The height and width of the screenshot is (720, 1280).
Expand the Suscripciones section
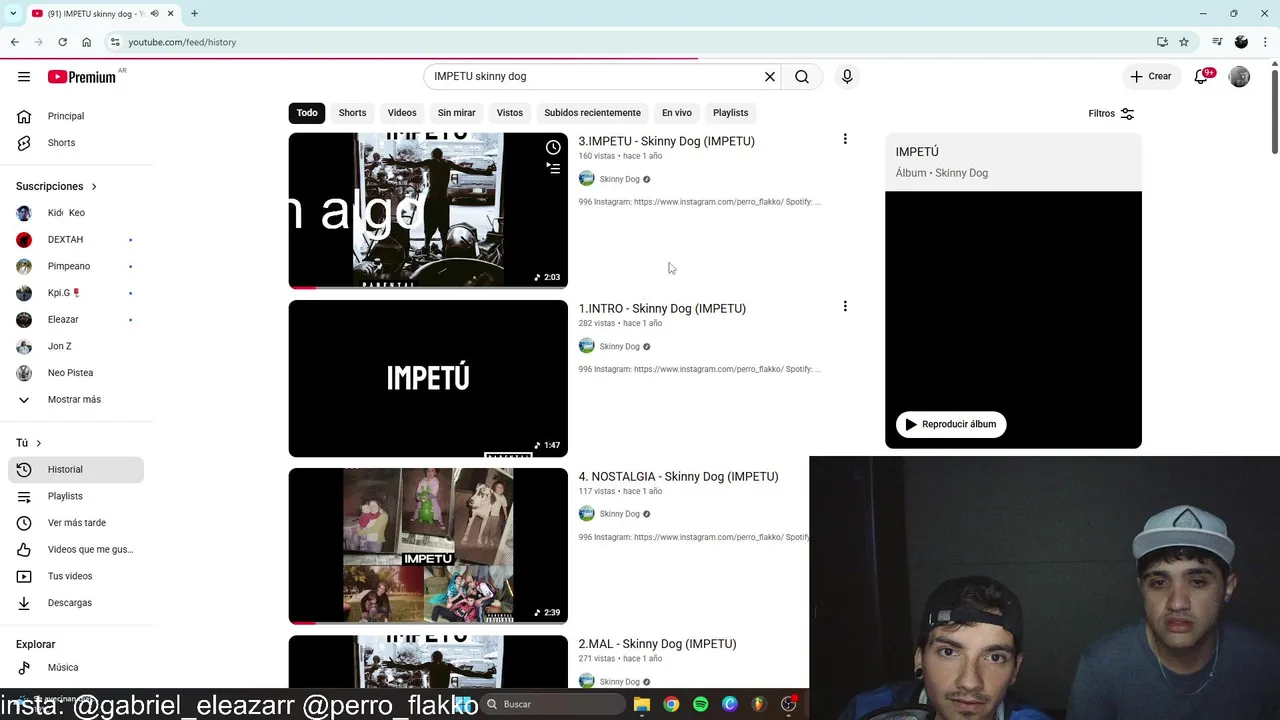pos(57,186)
